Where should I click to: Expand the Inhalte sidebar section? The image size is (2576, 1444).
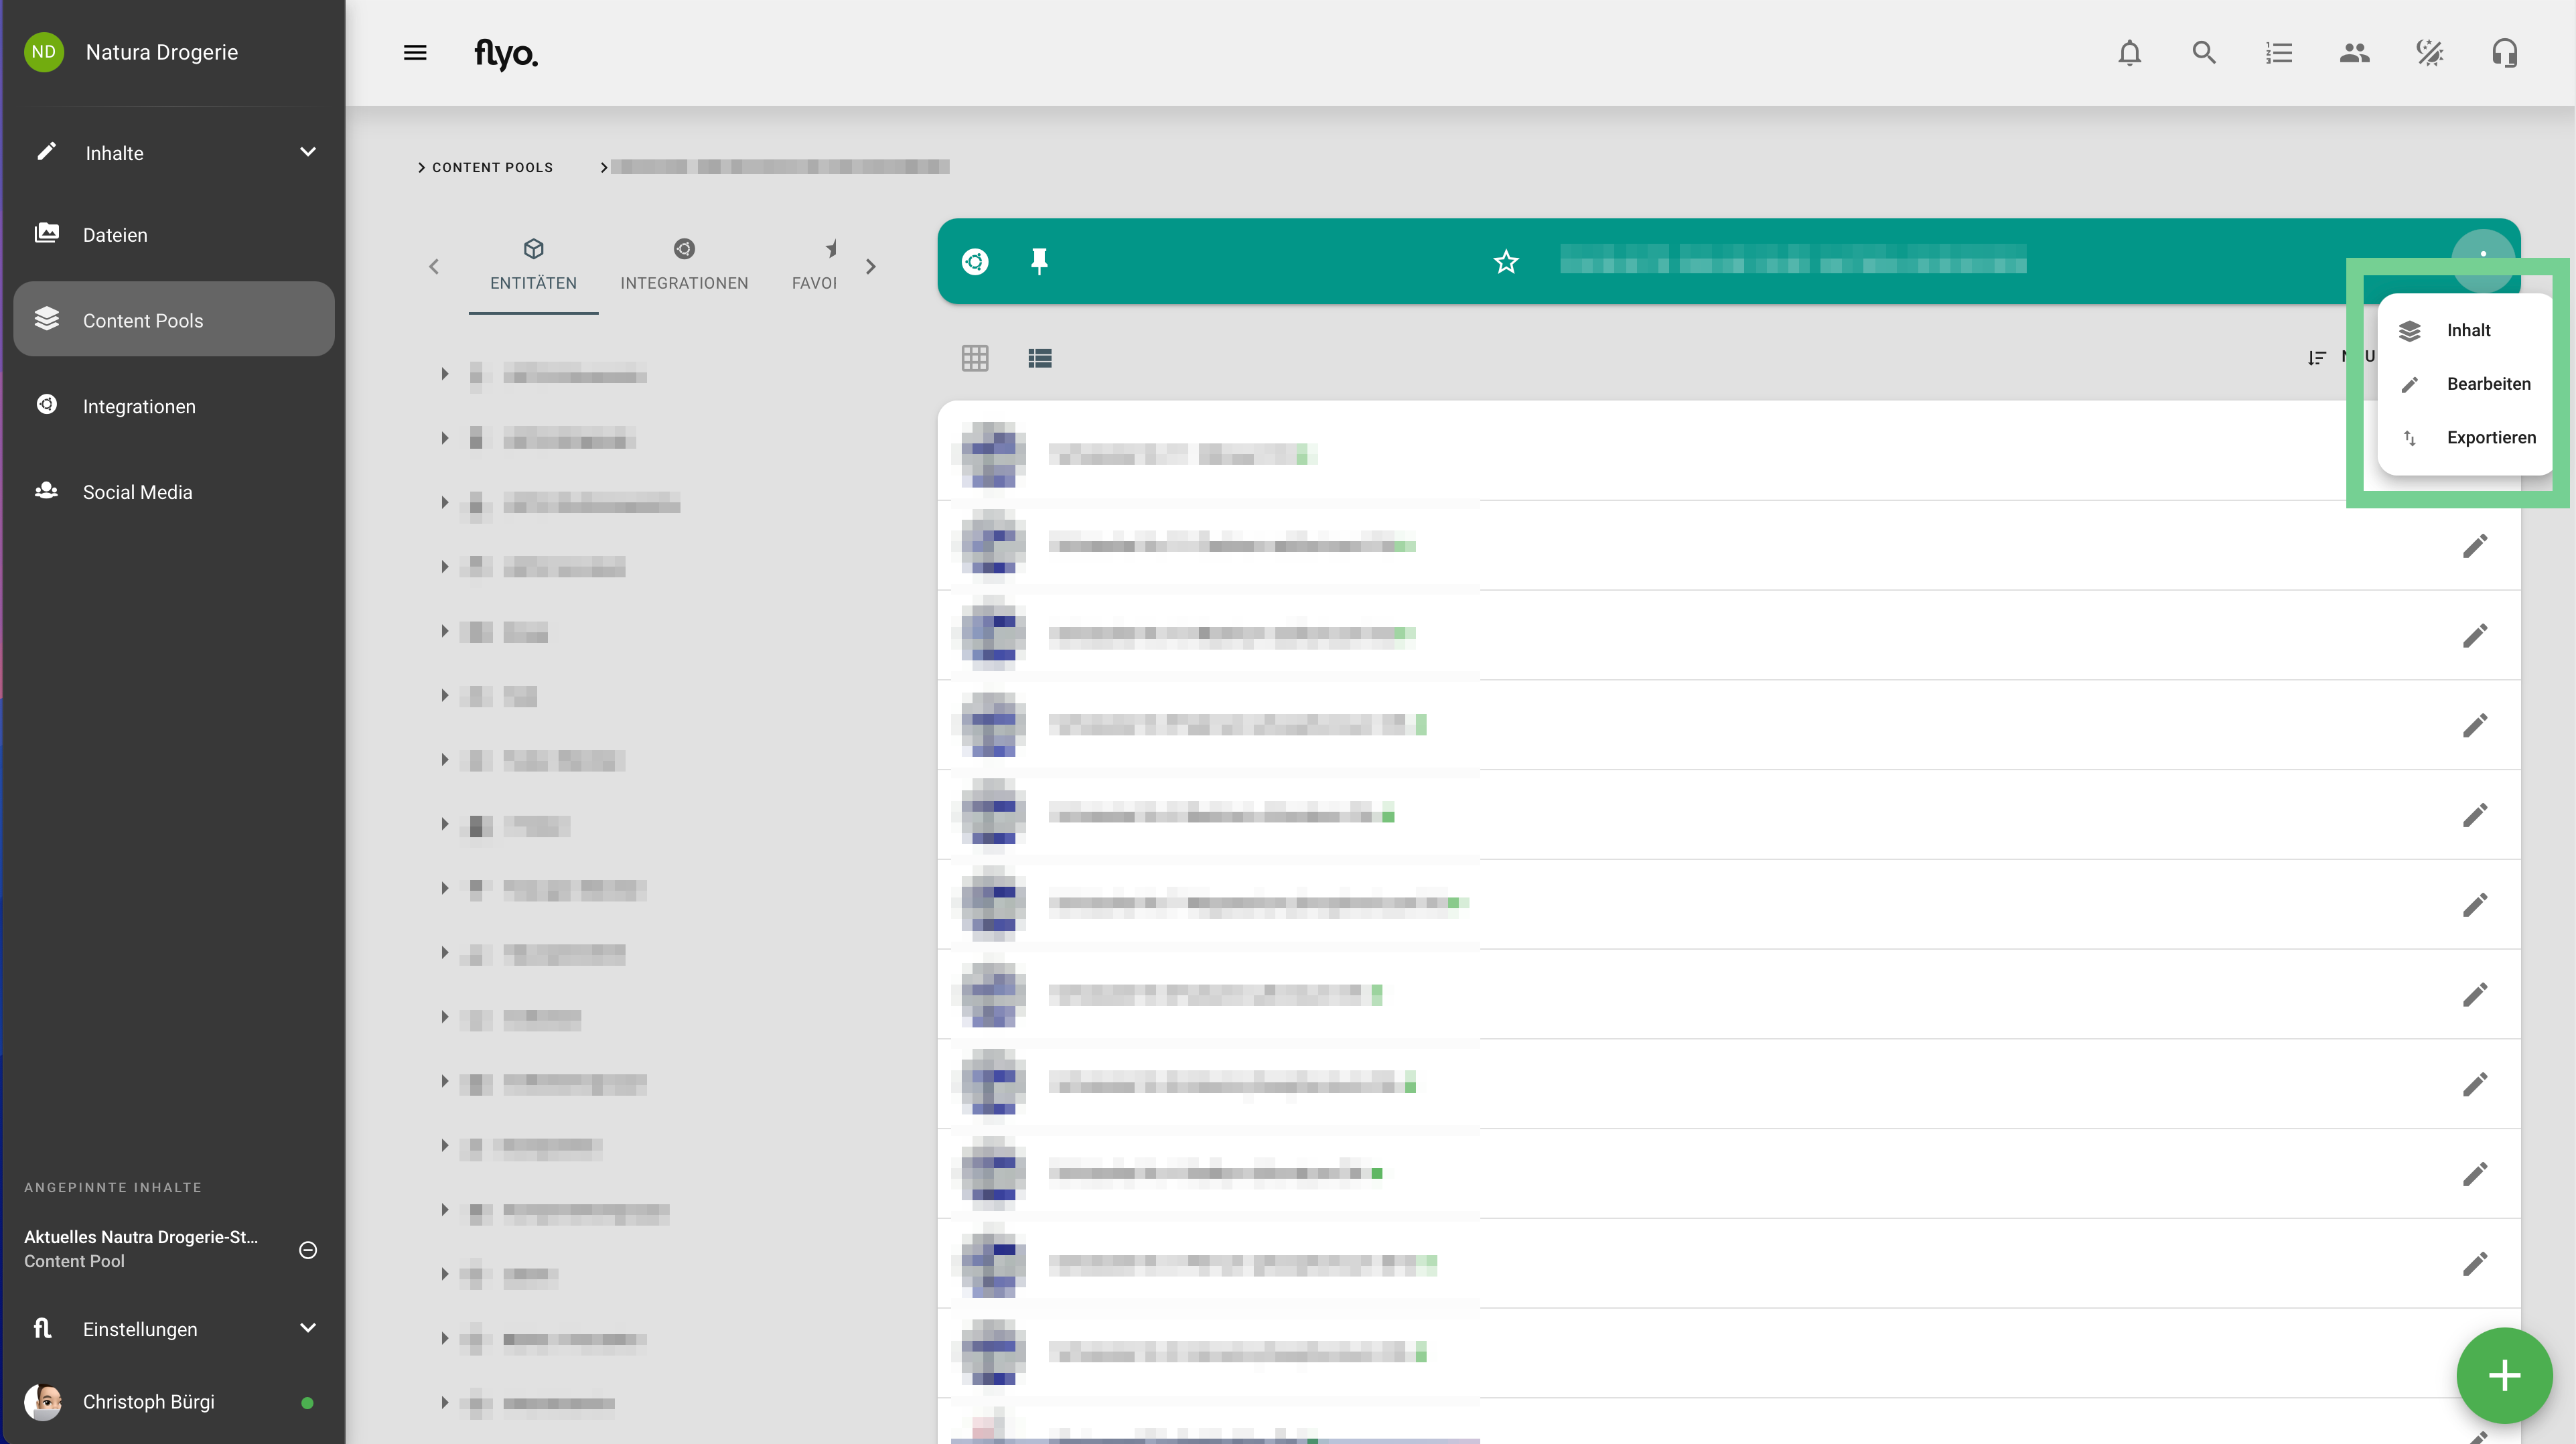[x=308, y=152]
